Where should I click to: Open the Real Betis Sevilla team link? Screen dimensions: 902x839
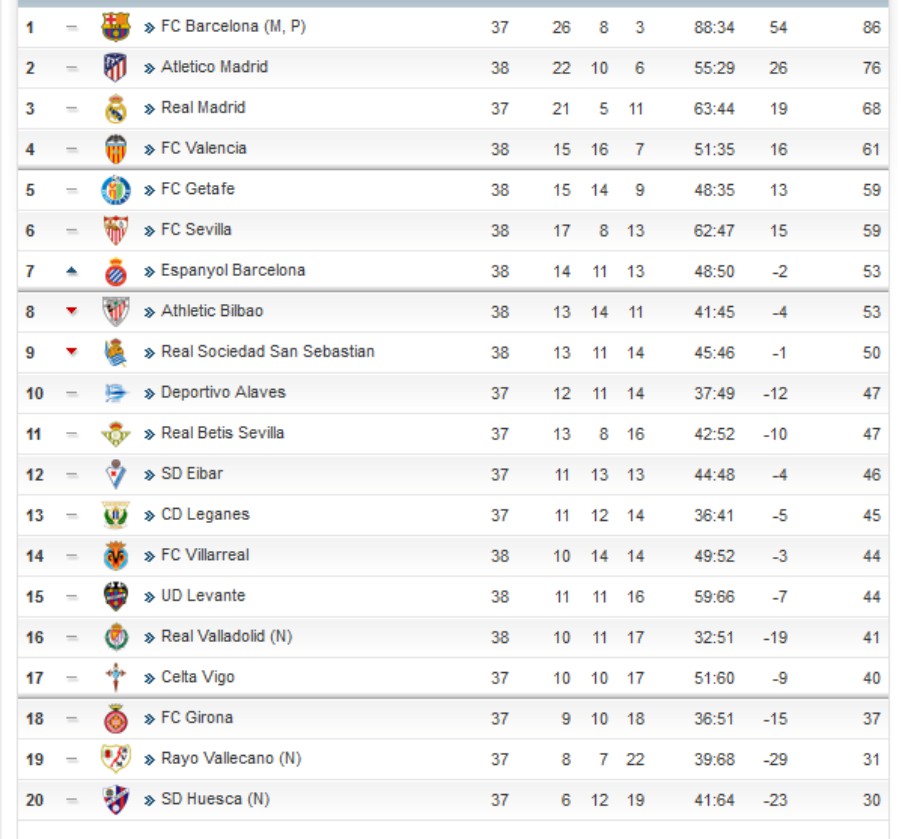[222, 433]
